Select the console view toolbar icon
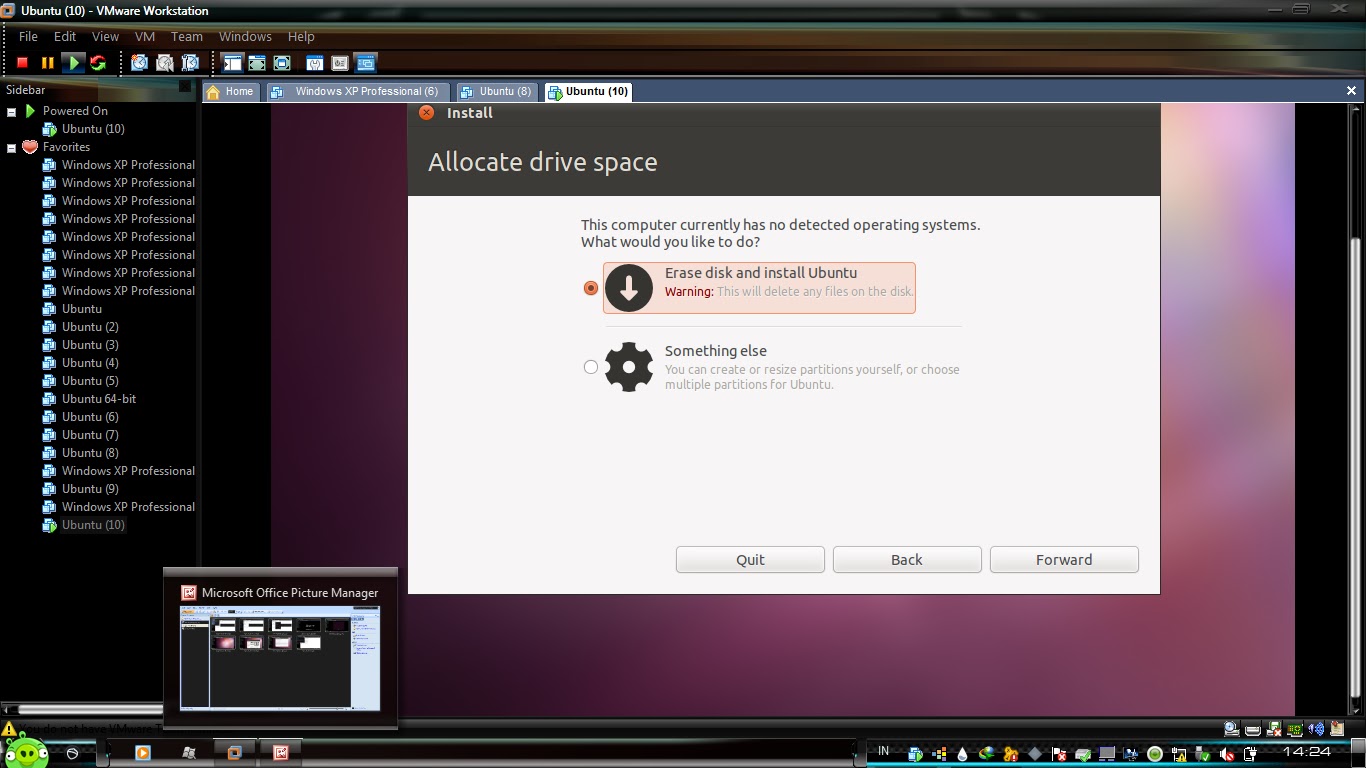The width and height of the screenshot is (1366, 768). pos(365,63)
